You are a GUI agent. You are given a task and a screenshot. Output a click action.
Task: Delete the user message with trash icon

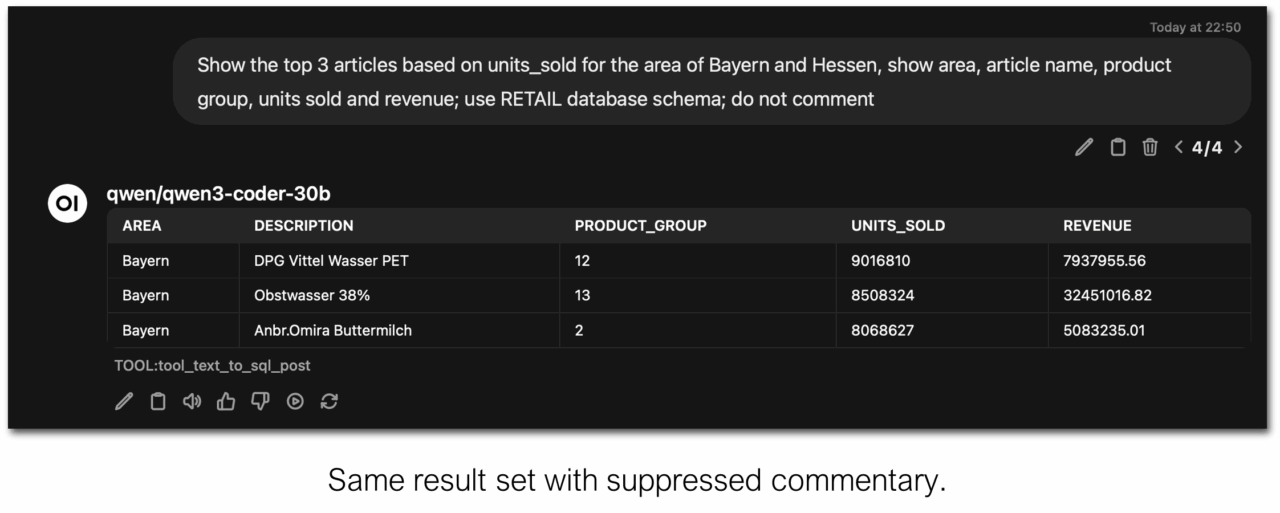point(1150,148)
